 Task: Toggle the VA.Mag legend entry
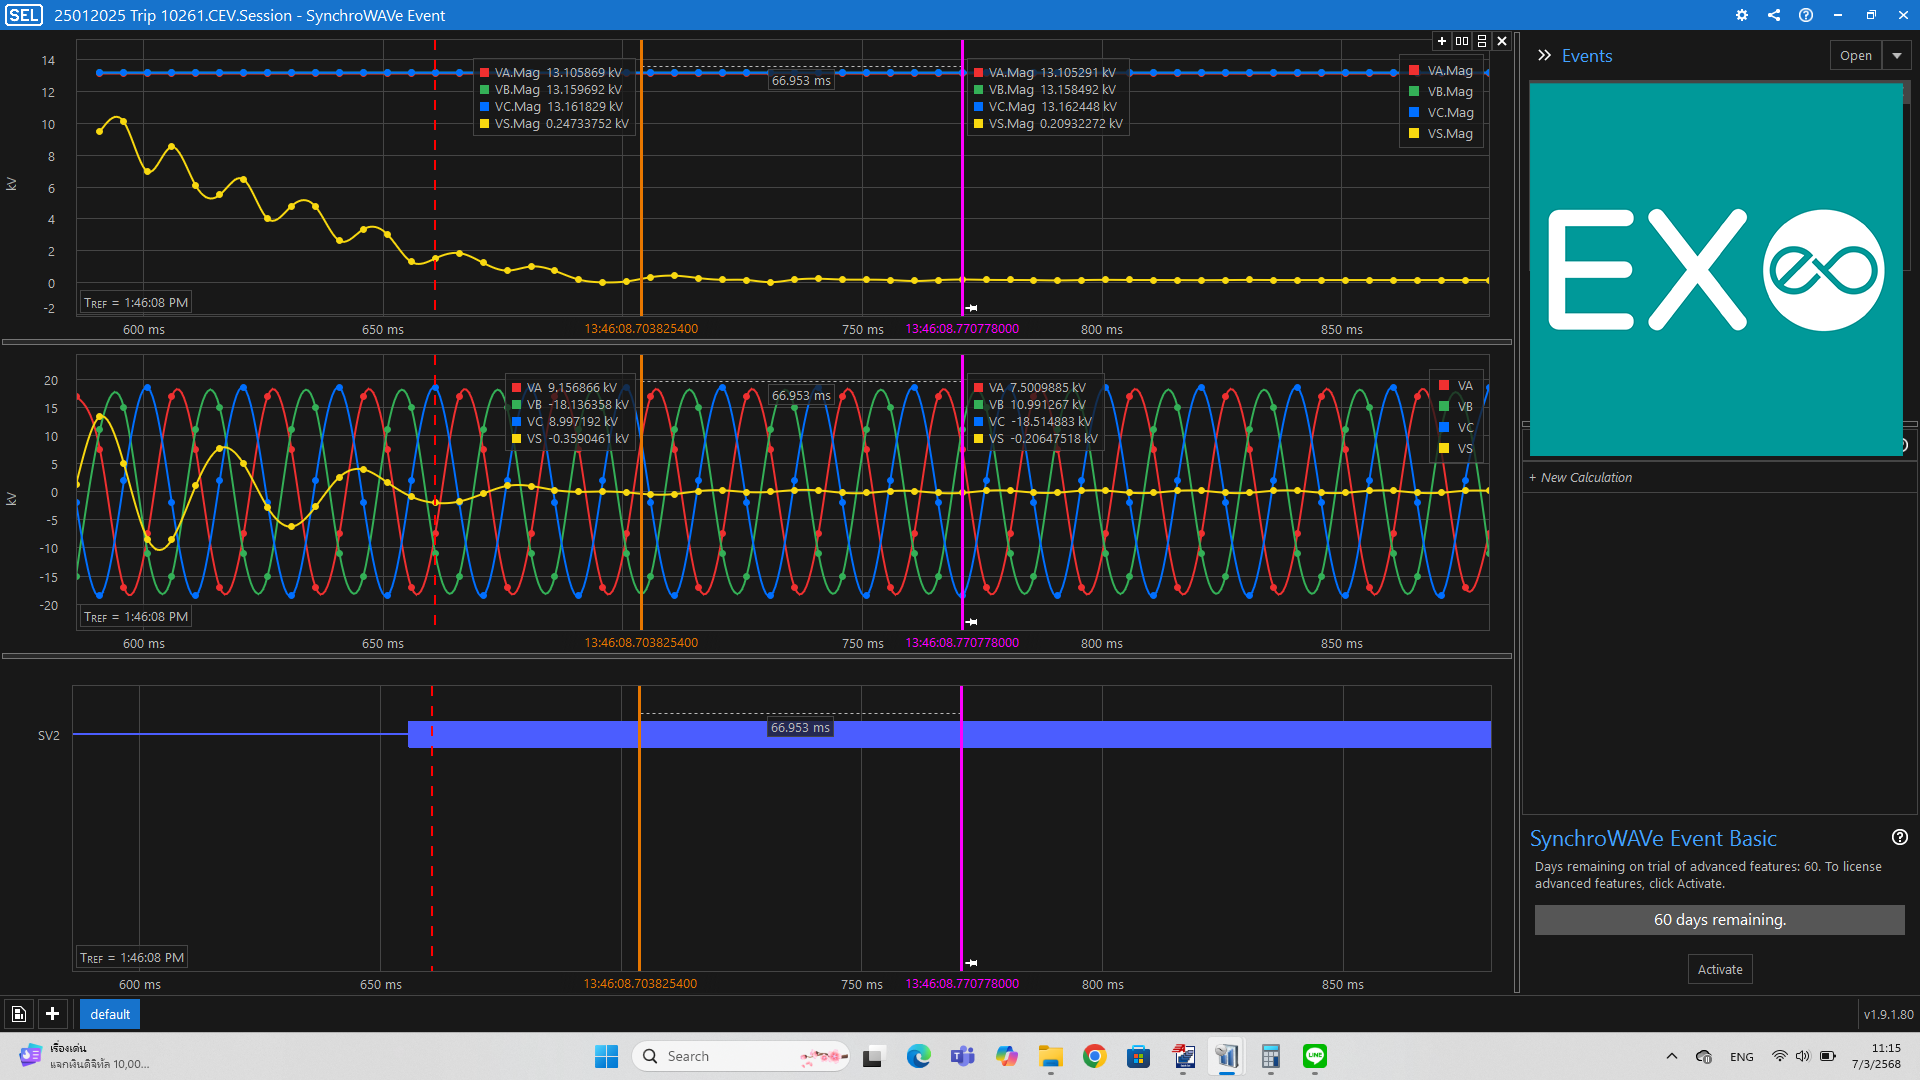pos(1449,71)
